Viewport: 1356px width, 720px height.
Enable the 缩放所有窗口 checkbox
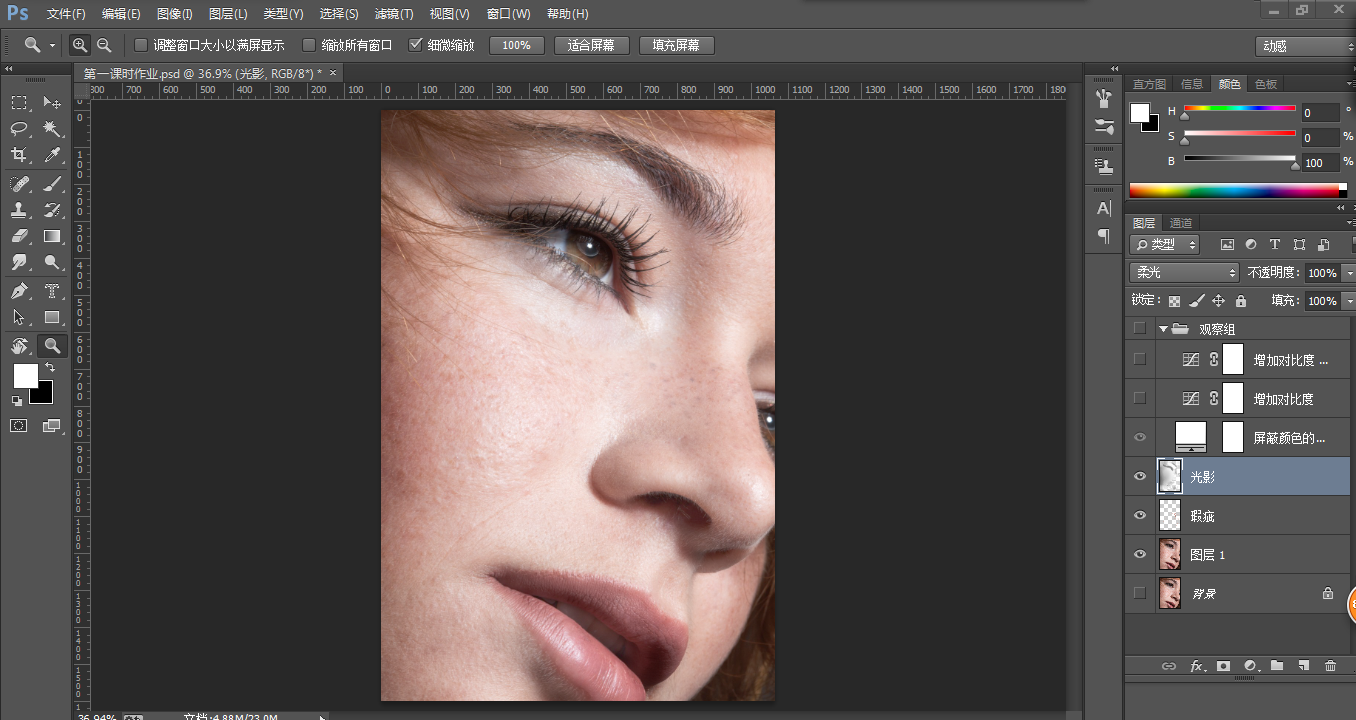click(x=309, y=45)
